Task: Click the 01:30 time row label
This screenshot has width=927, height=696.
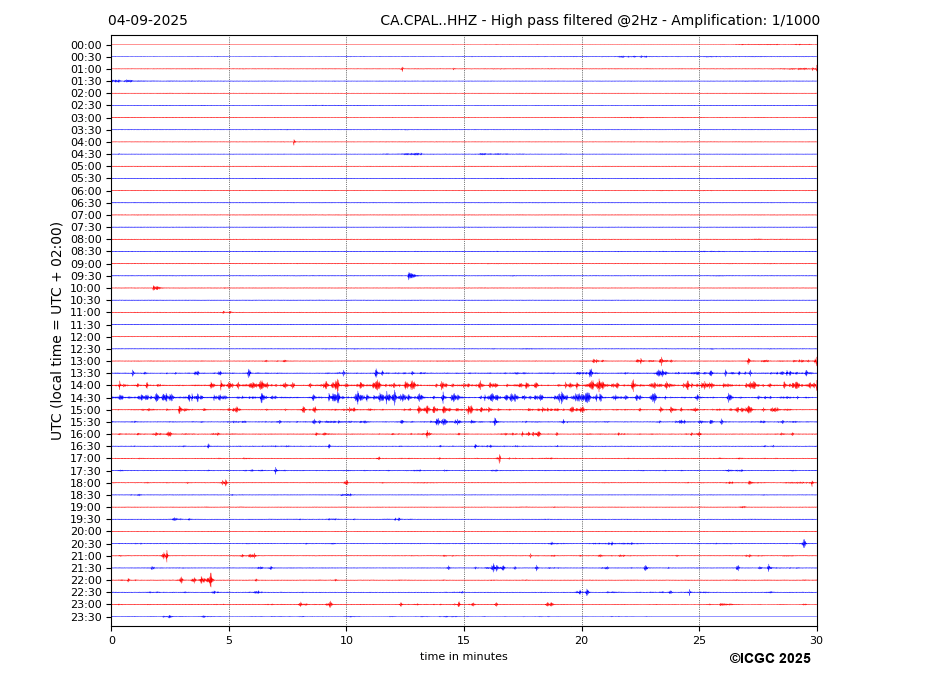Action: [x=86, y=82]
